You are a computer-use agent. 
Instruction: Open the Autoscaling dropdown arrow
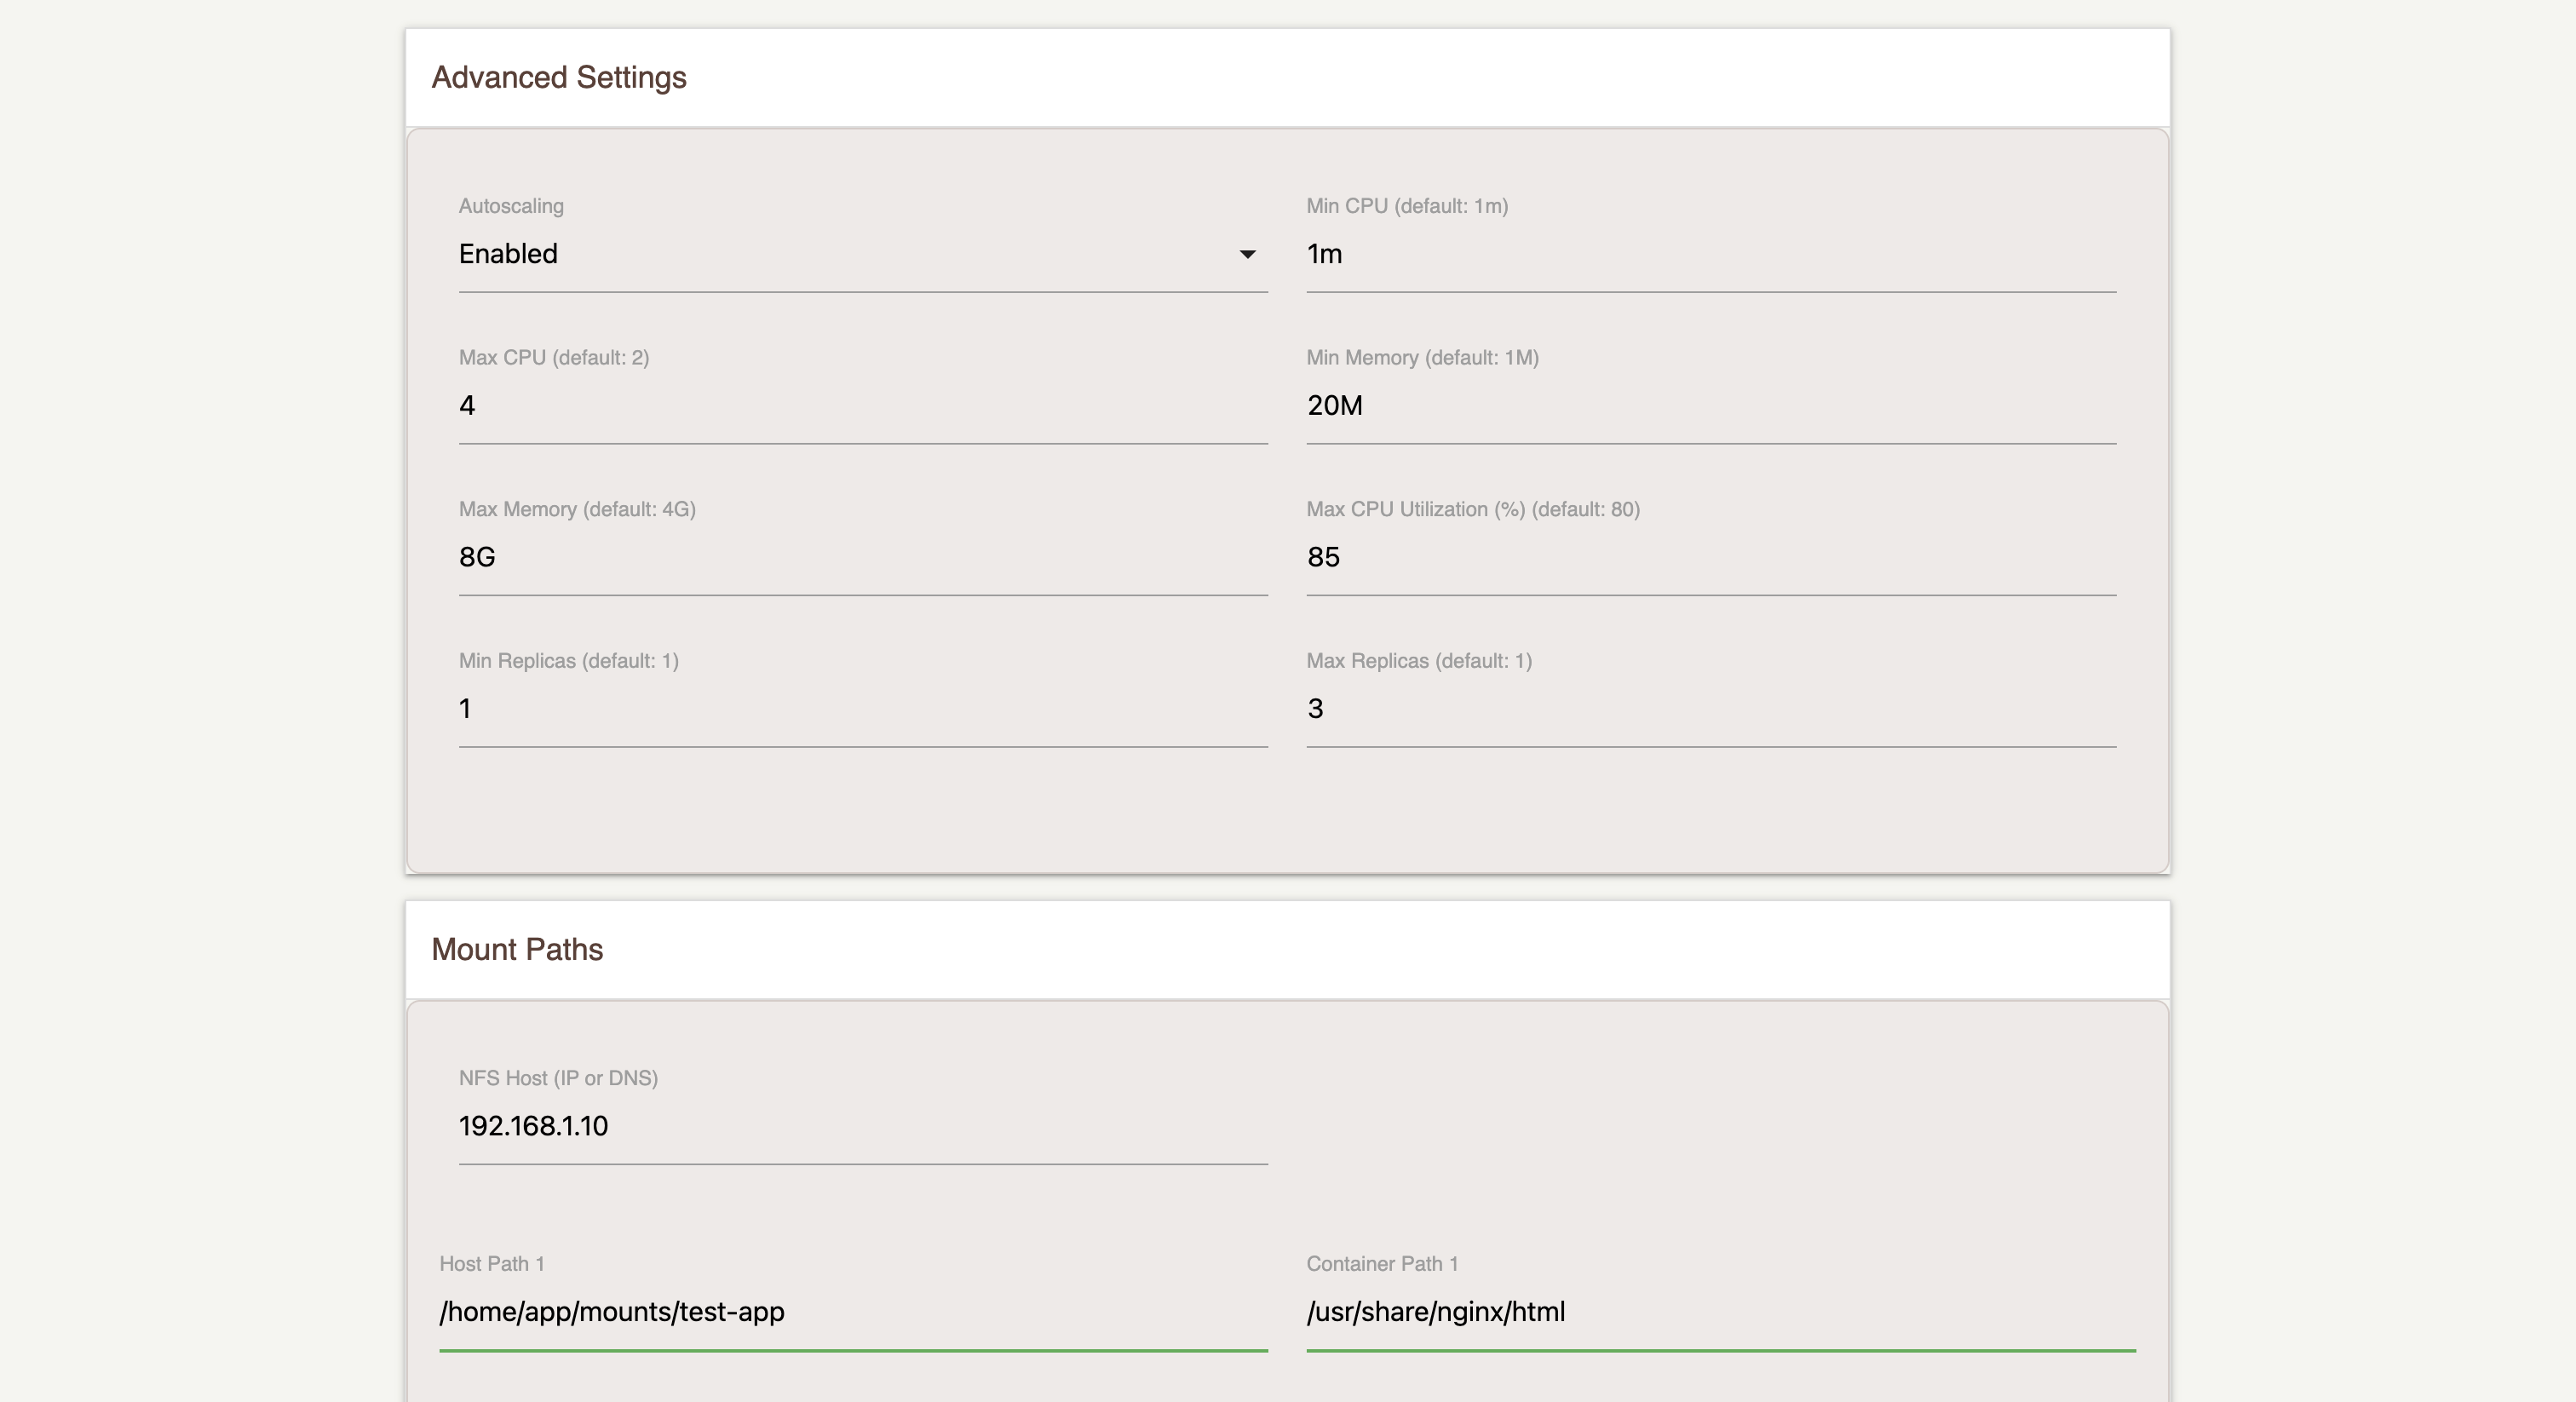(x=1247, y=254)
